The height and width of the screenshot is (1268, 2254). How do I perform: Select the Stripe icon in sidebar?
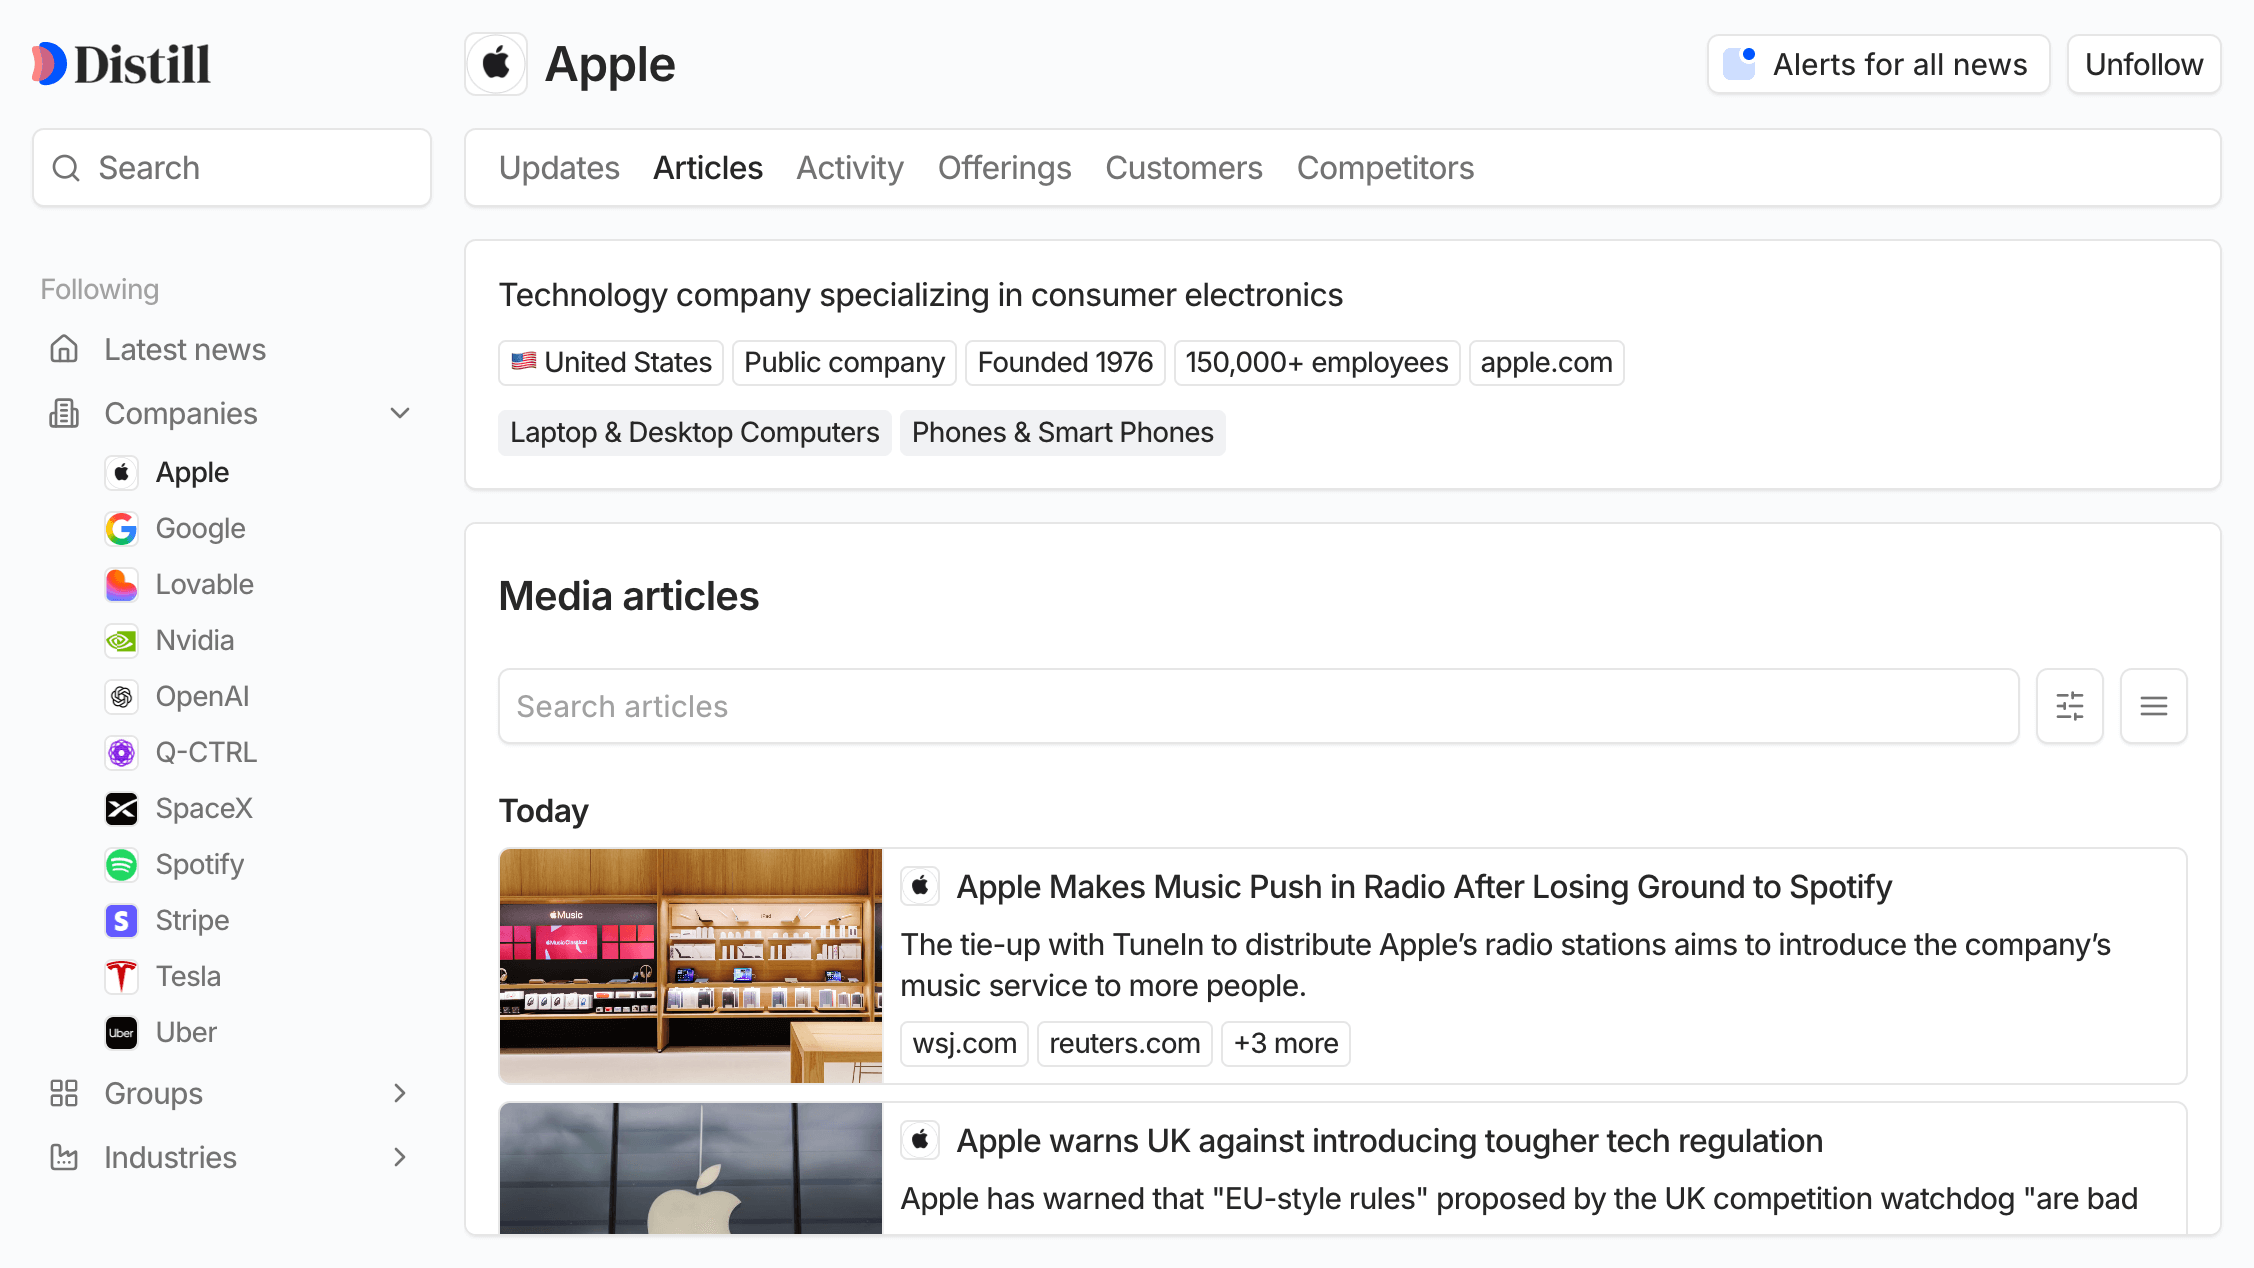click(x=121, y=921)
